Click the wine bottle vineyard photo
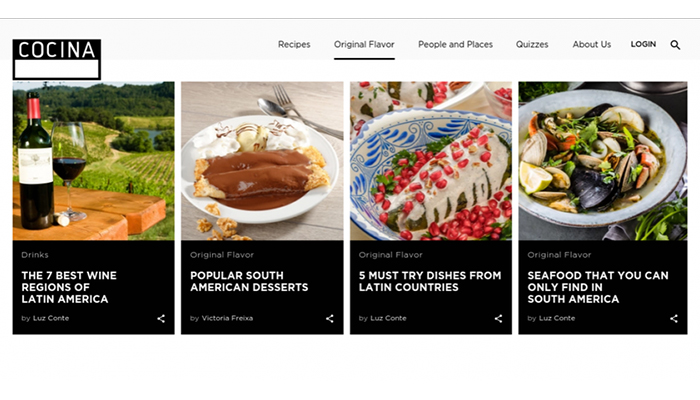Screen dimensions: 700x400 [x=93, y=160]
